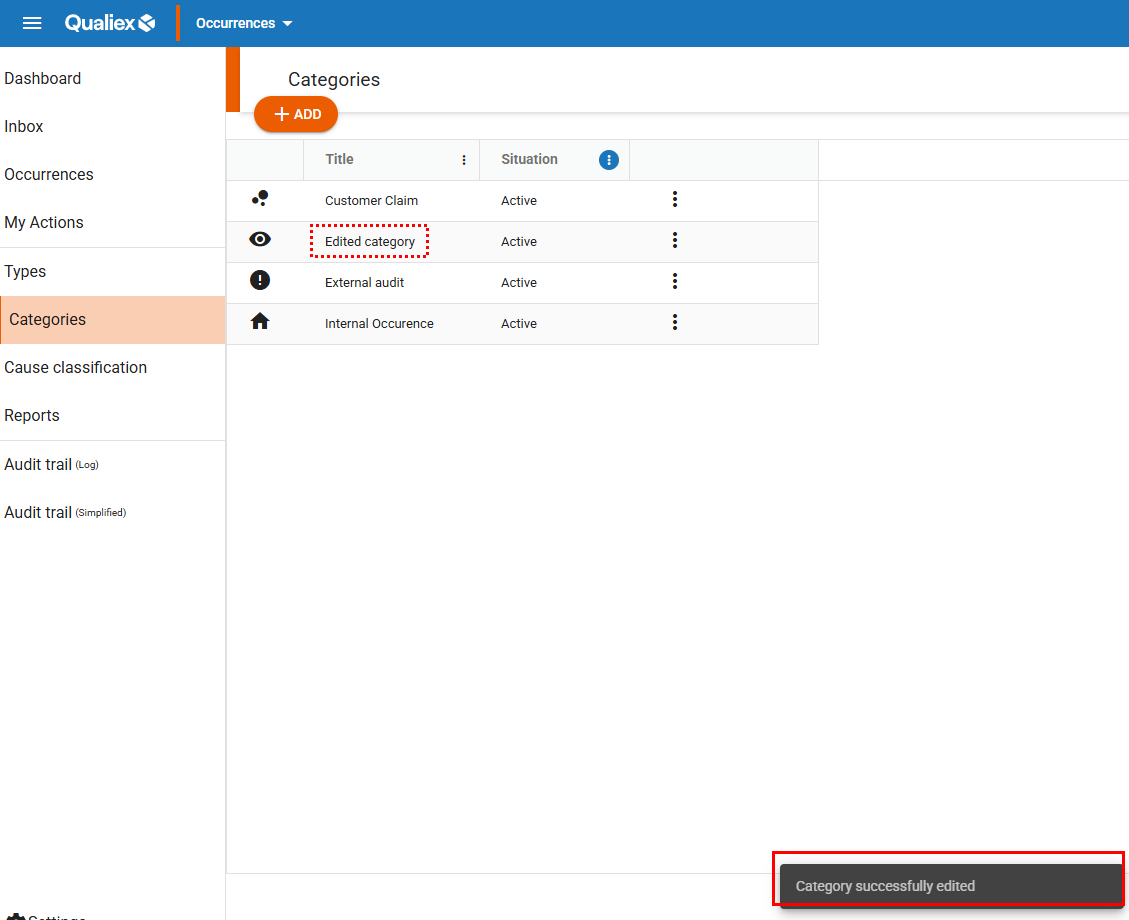Open the blue Situation column filter icon
1129x920 pixels.
tap(608, 160)
